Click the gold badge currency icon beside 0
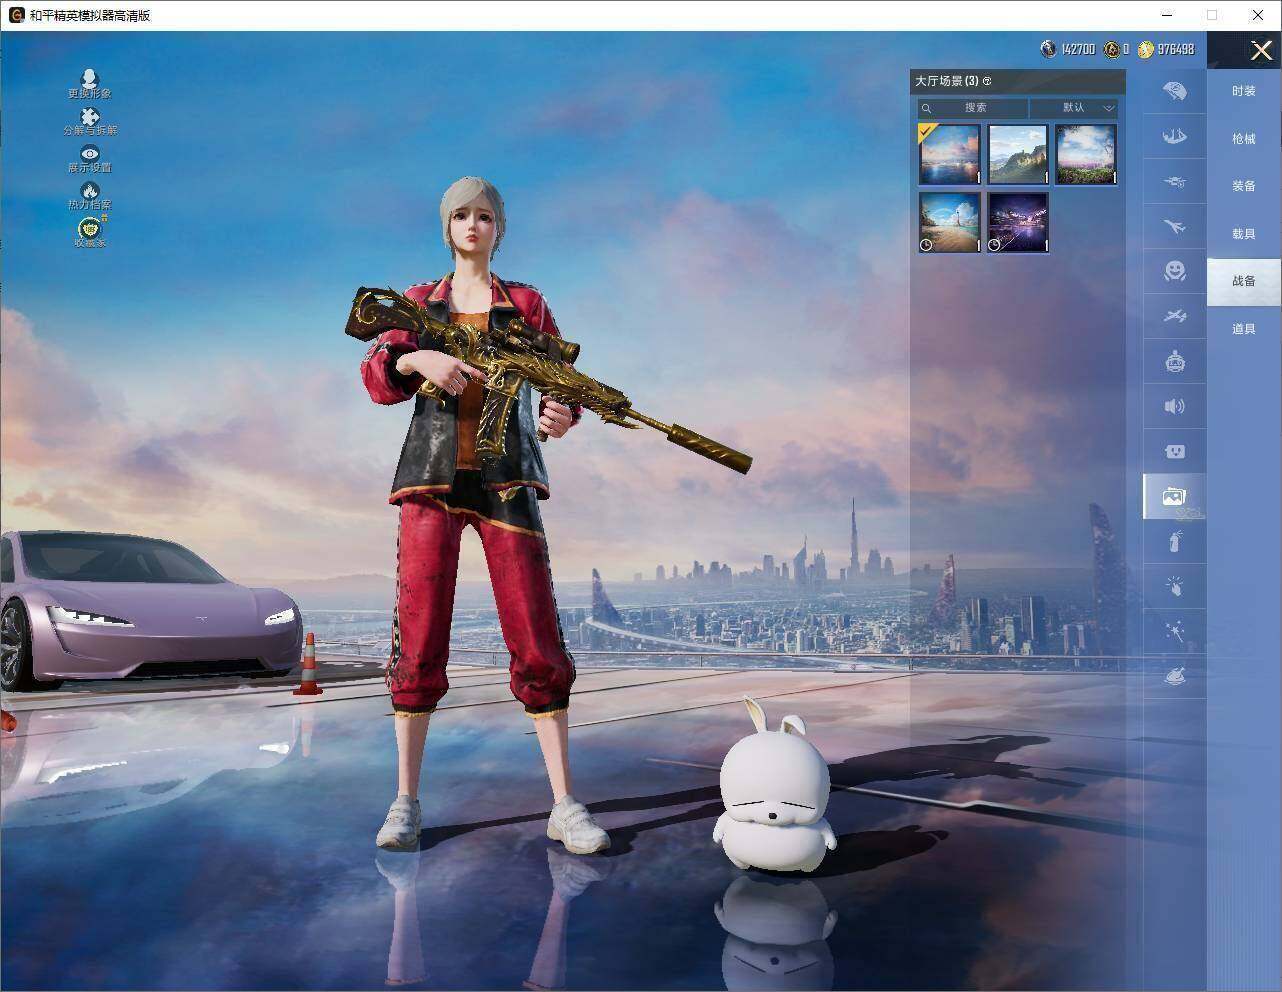 pos(1111,49)
